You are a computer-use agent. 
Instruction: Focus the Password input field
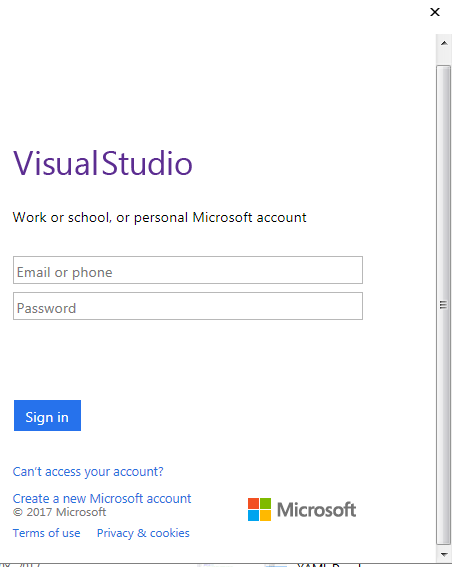pos(188,306)
